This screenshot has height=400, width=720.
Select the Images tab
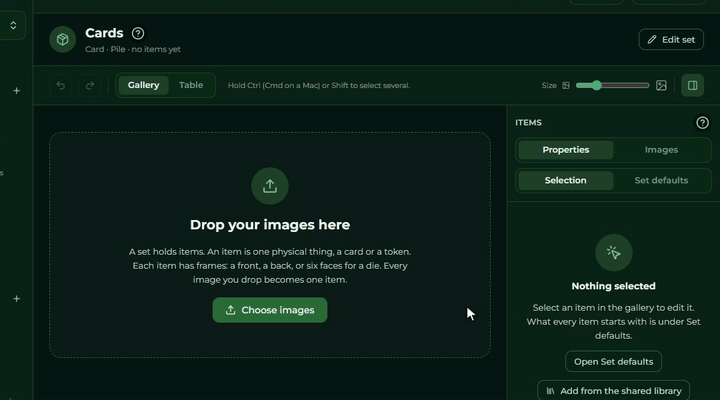click(x=661, y=150)
